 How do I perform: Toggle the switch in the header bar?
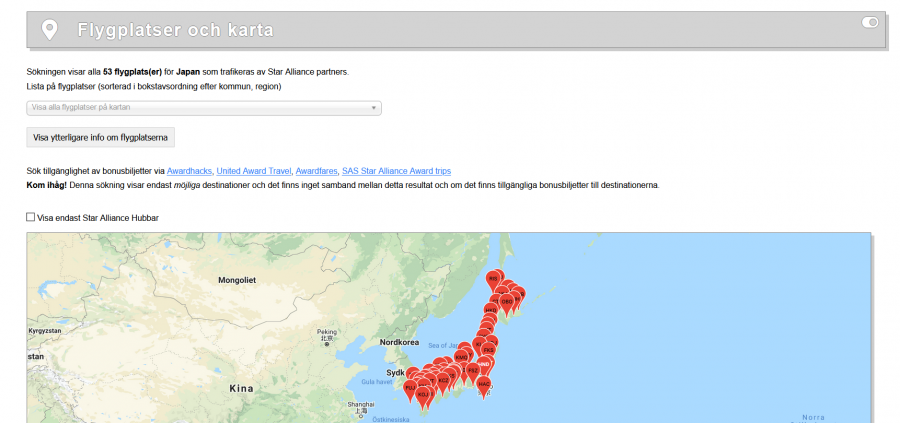[869, 22]
